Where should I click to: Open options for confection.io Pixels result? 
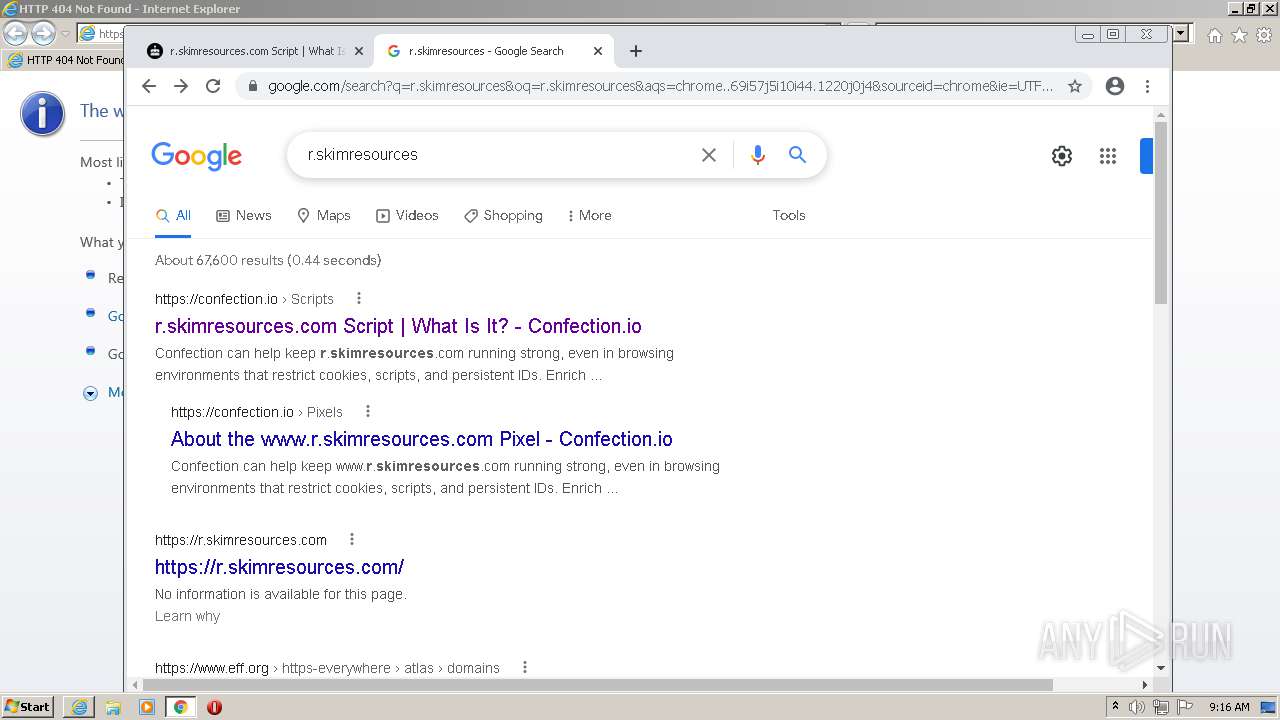[368, 411]
